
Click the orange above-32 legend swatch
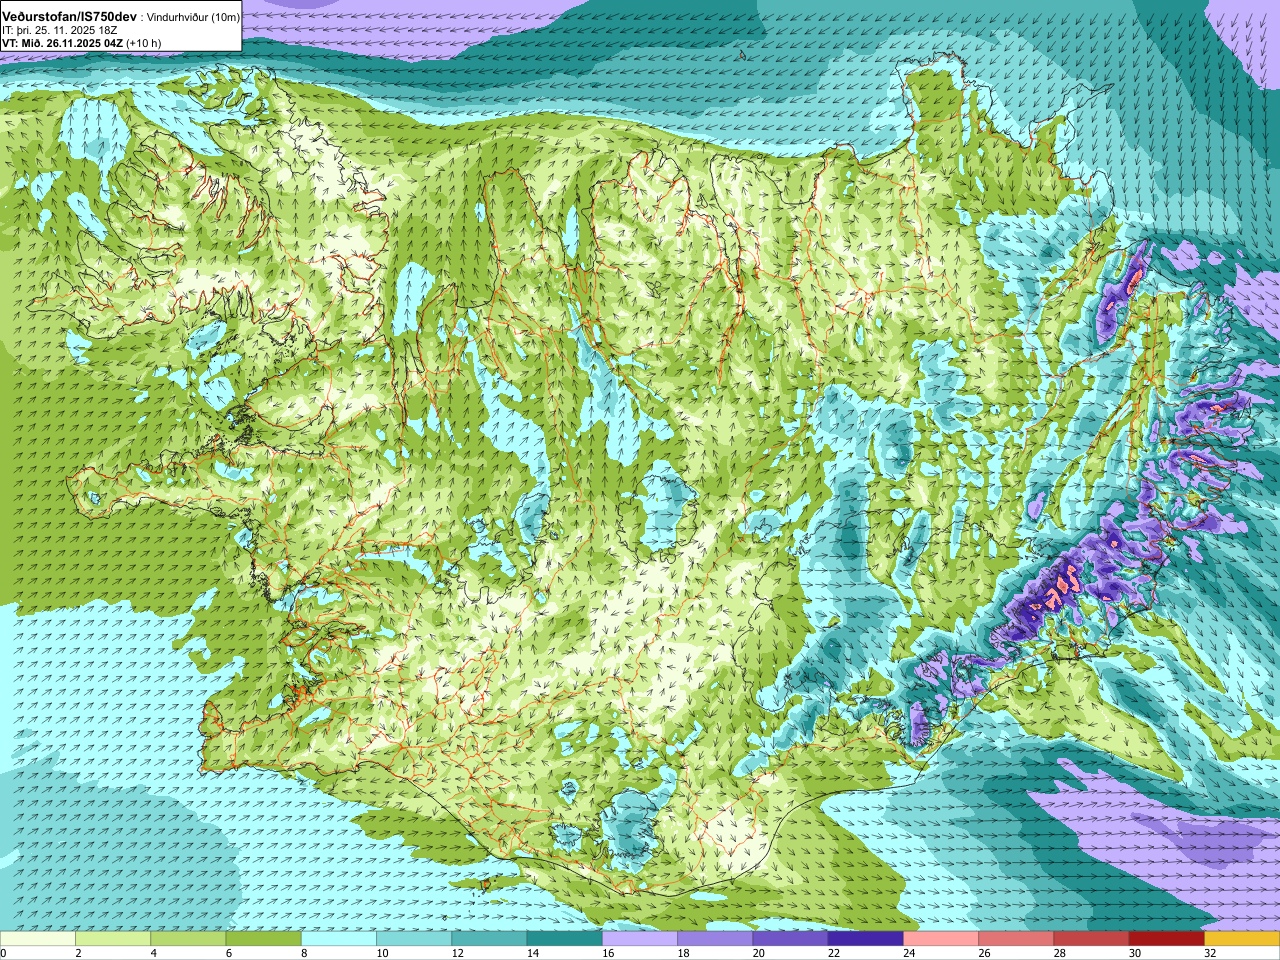(x=1242, y=939)
